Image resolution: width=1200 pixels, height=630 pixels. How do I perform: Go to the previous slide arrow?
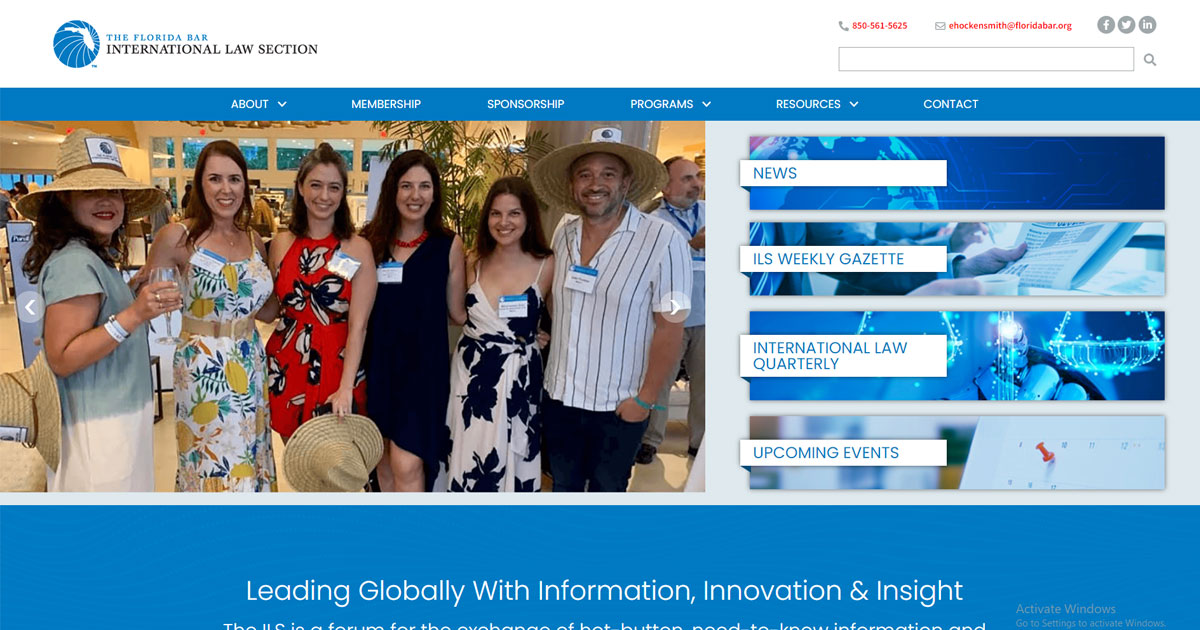(30, 307)
